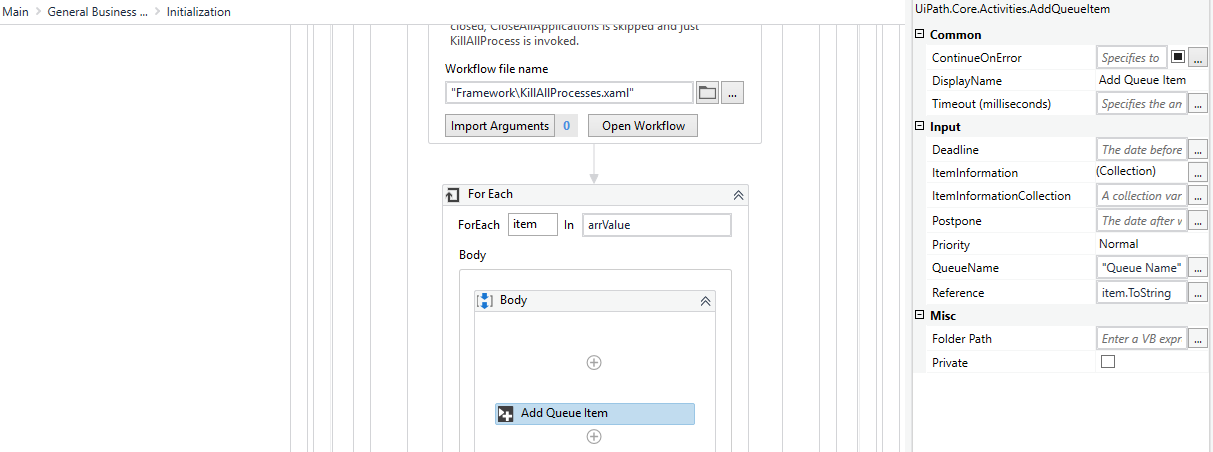
Task: Navigate to Main breadcrumb
Action: [x=16, y=12]
